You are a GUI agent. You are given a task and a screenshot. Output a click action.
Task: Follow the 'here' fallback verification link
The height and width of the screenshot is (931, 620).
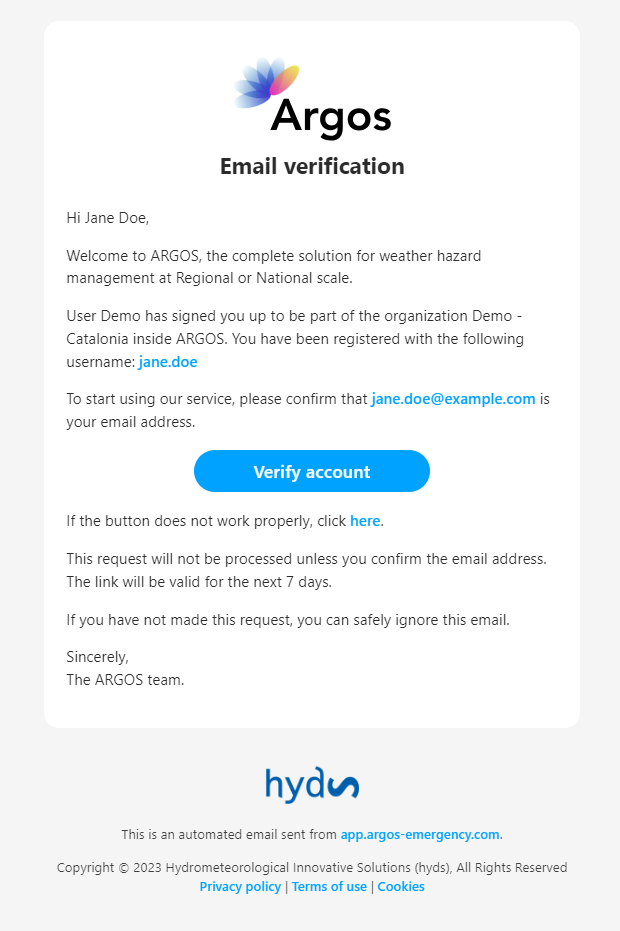pyautogui.click(x=365, y=521)
